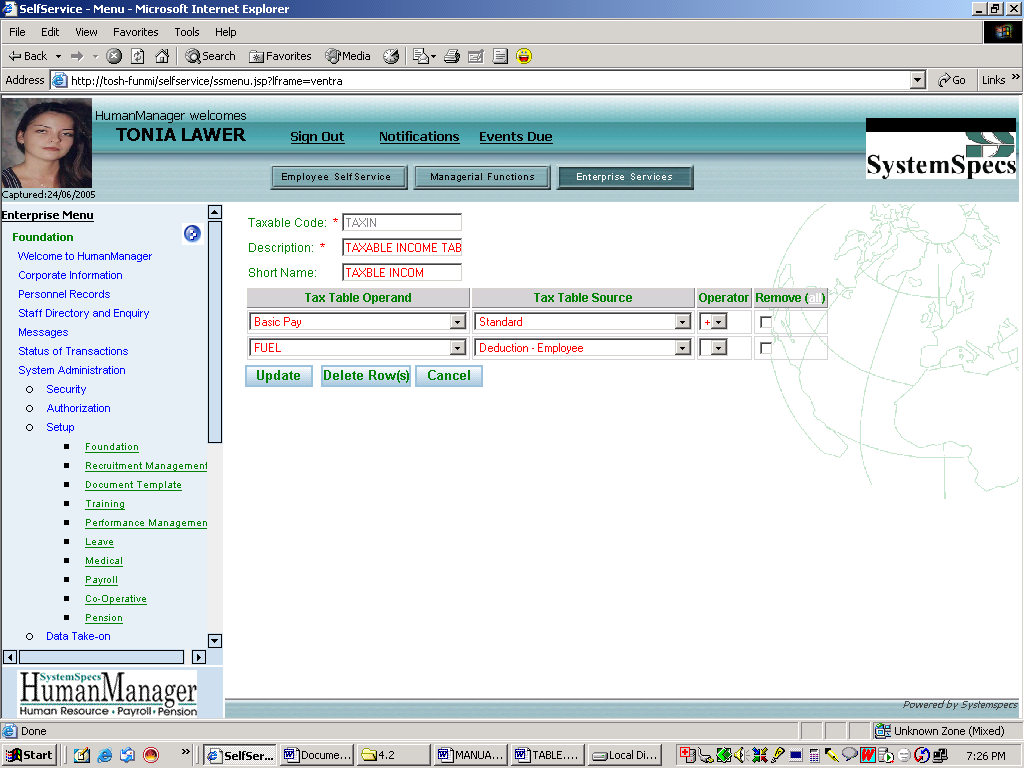Open Search pane in toolbar

(210, 56)
